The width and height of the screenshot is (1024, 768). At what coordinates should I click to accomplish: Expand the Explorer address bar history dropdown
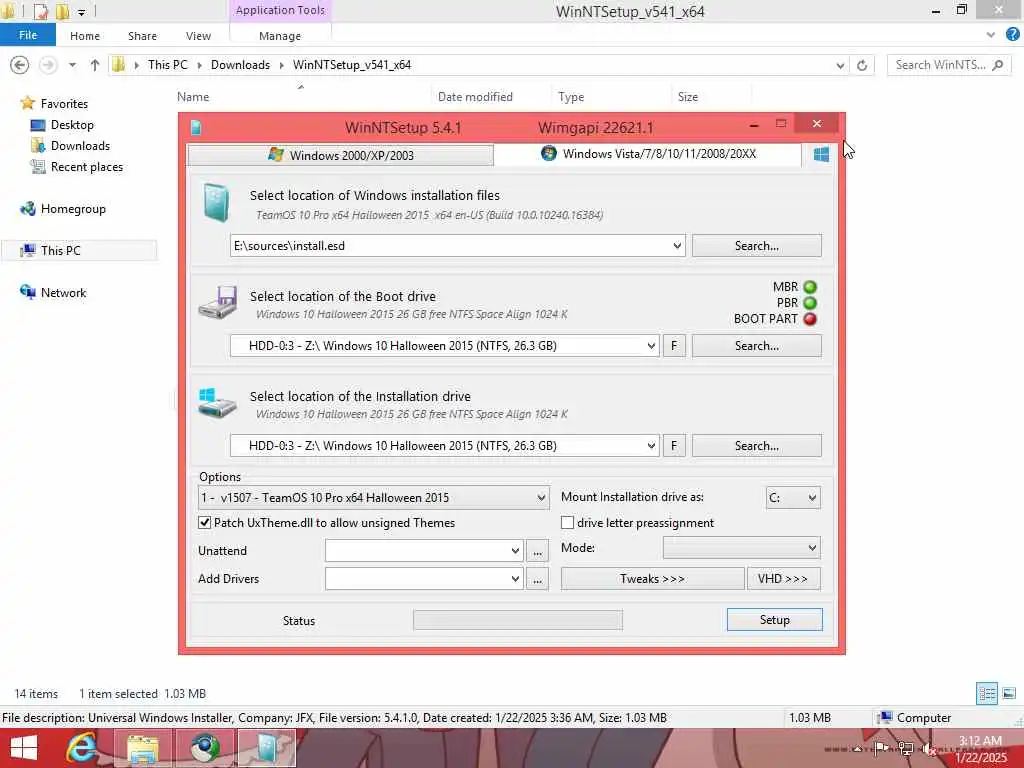(x=840, y=65)
